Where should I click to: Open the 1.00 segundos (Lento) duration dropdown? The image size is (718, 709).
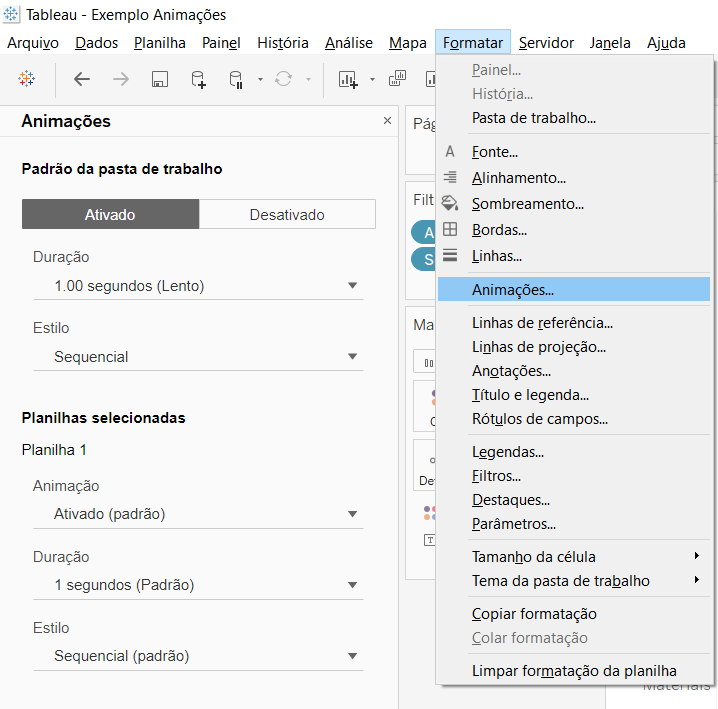198,286
